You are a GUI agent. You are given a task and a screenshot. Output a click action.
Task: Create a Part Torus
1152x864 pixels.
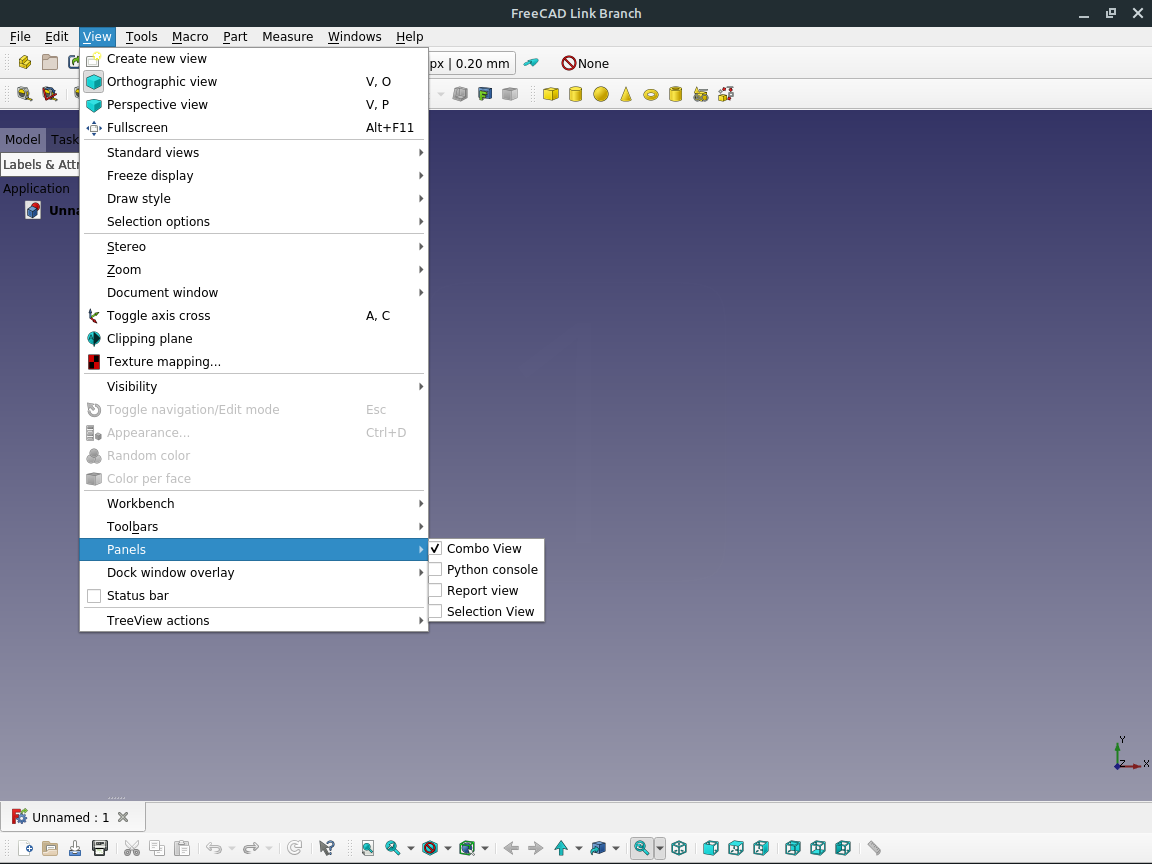click(x=650, y=93)
